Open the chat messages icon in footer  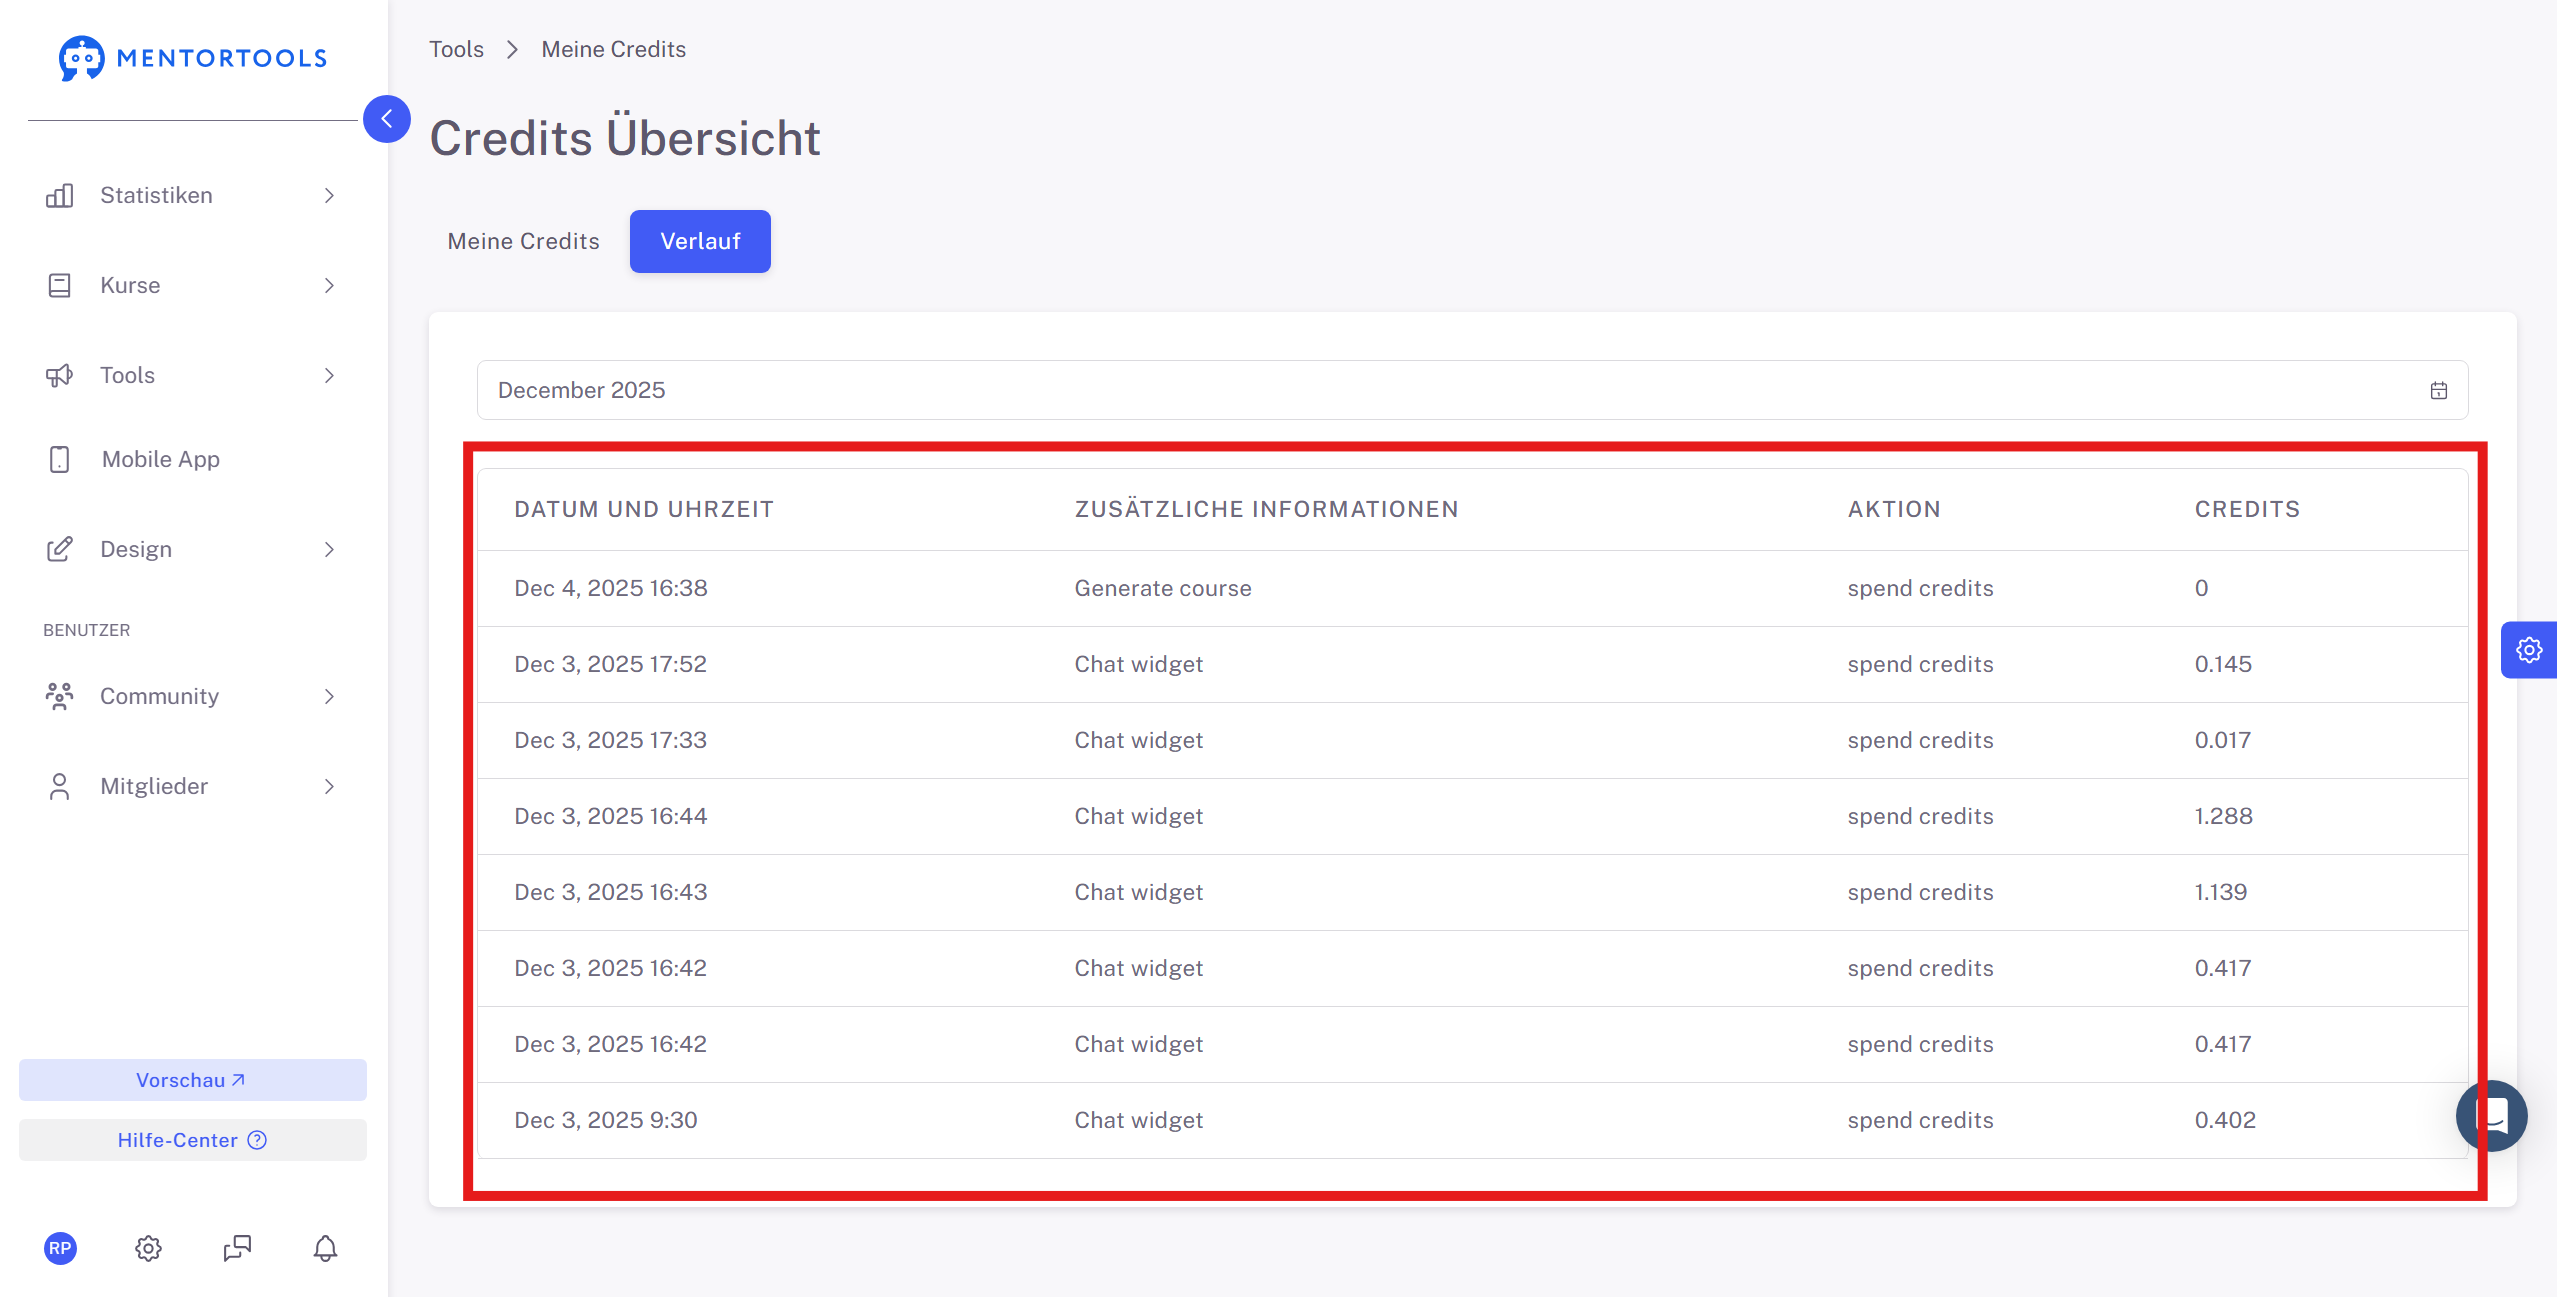click(237, 1248)
